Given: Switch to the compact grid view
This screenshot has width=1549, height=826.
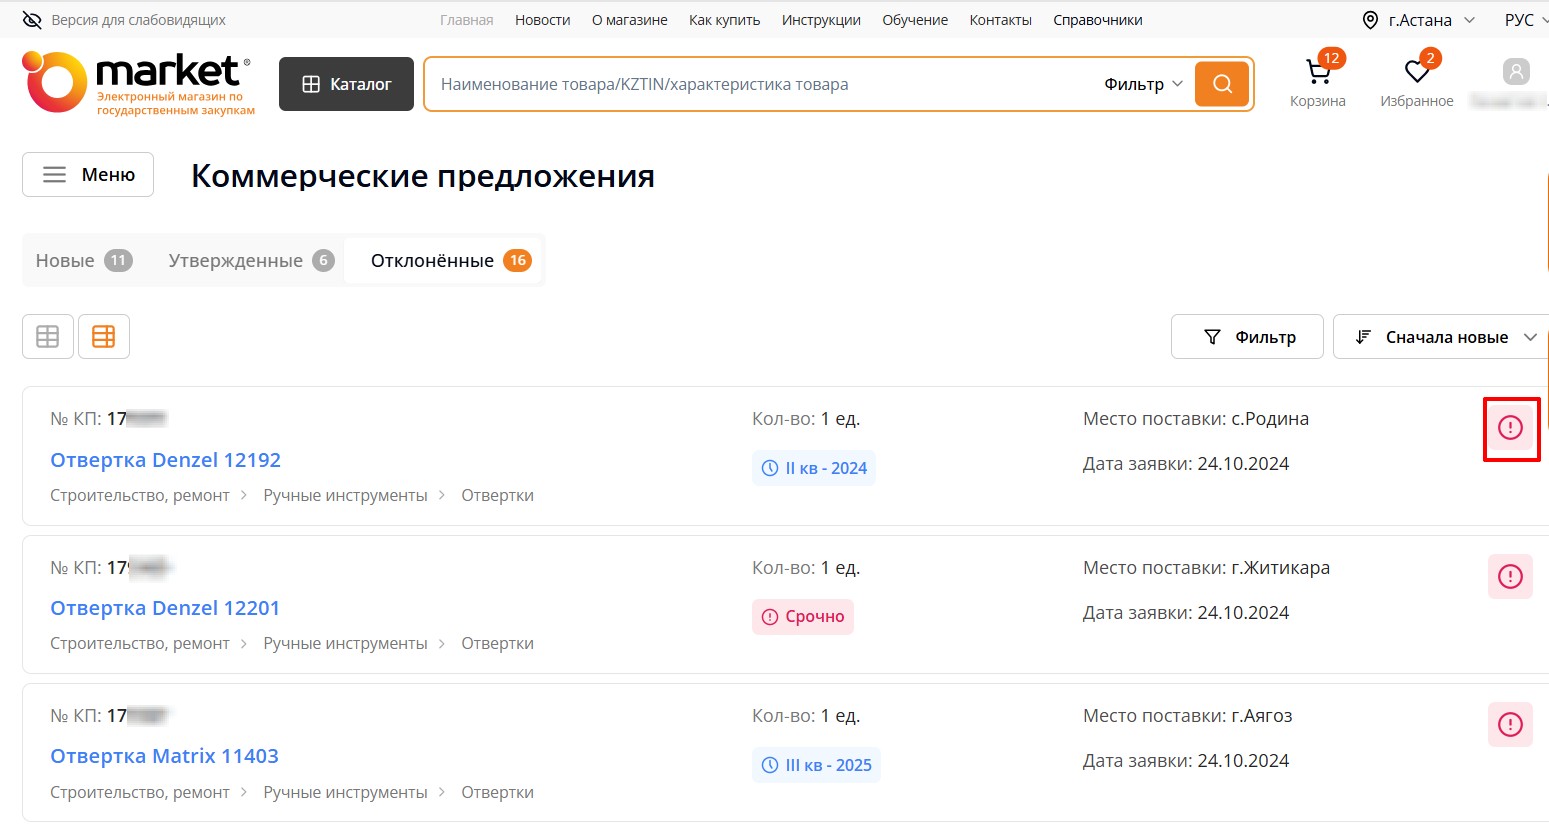Looking at the screenshot, I should pos(48,337).
